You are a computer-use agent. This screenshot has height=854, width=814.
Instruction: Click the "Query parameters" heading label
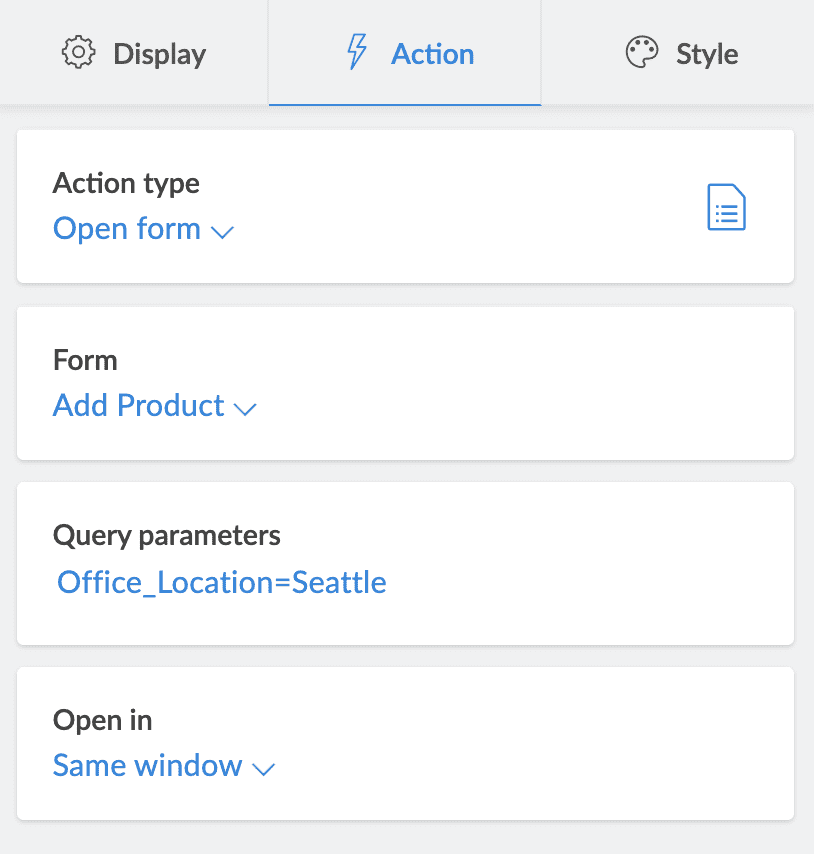click(x=166, y=535)
